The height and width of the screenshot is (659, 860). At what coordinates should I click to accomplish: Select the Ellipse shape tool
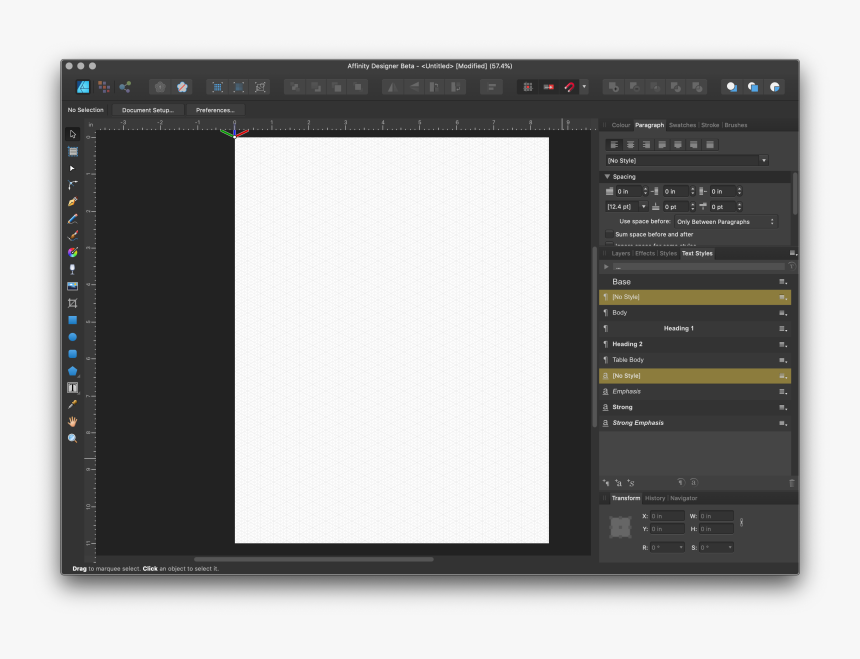(x=72, y=337)
